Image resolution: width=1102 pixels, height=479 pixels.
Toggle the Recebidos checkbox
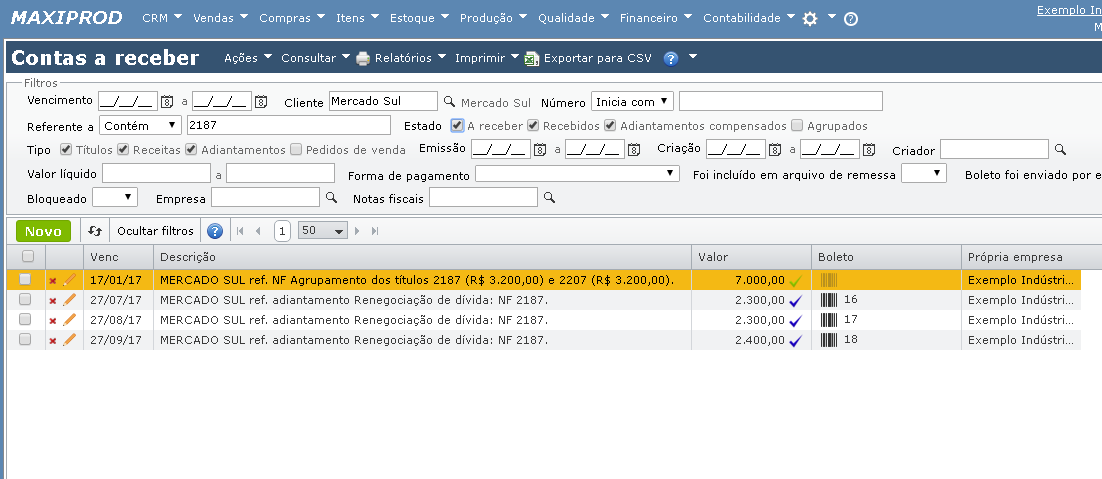pos(533,126)
